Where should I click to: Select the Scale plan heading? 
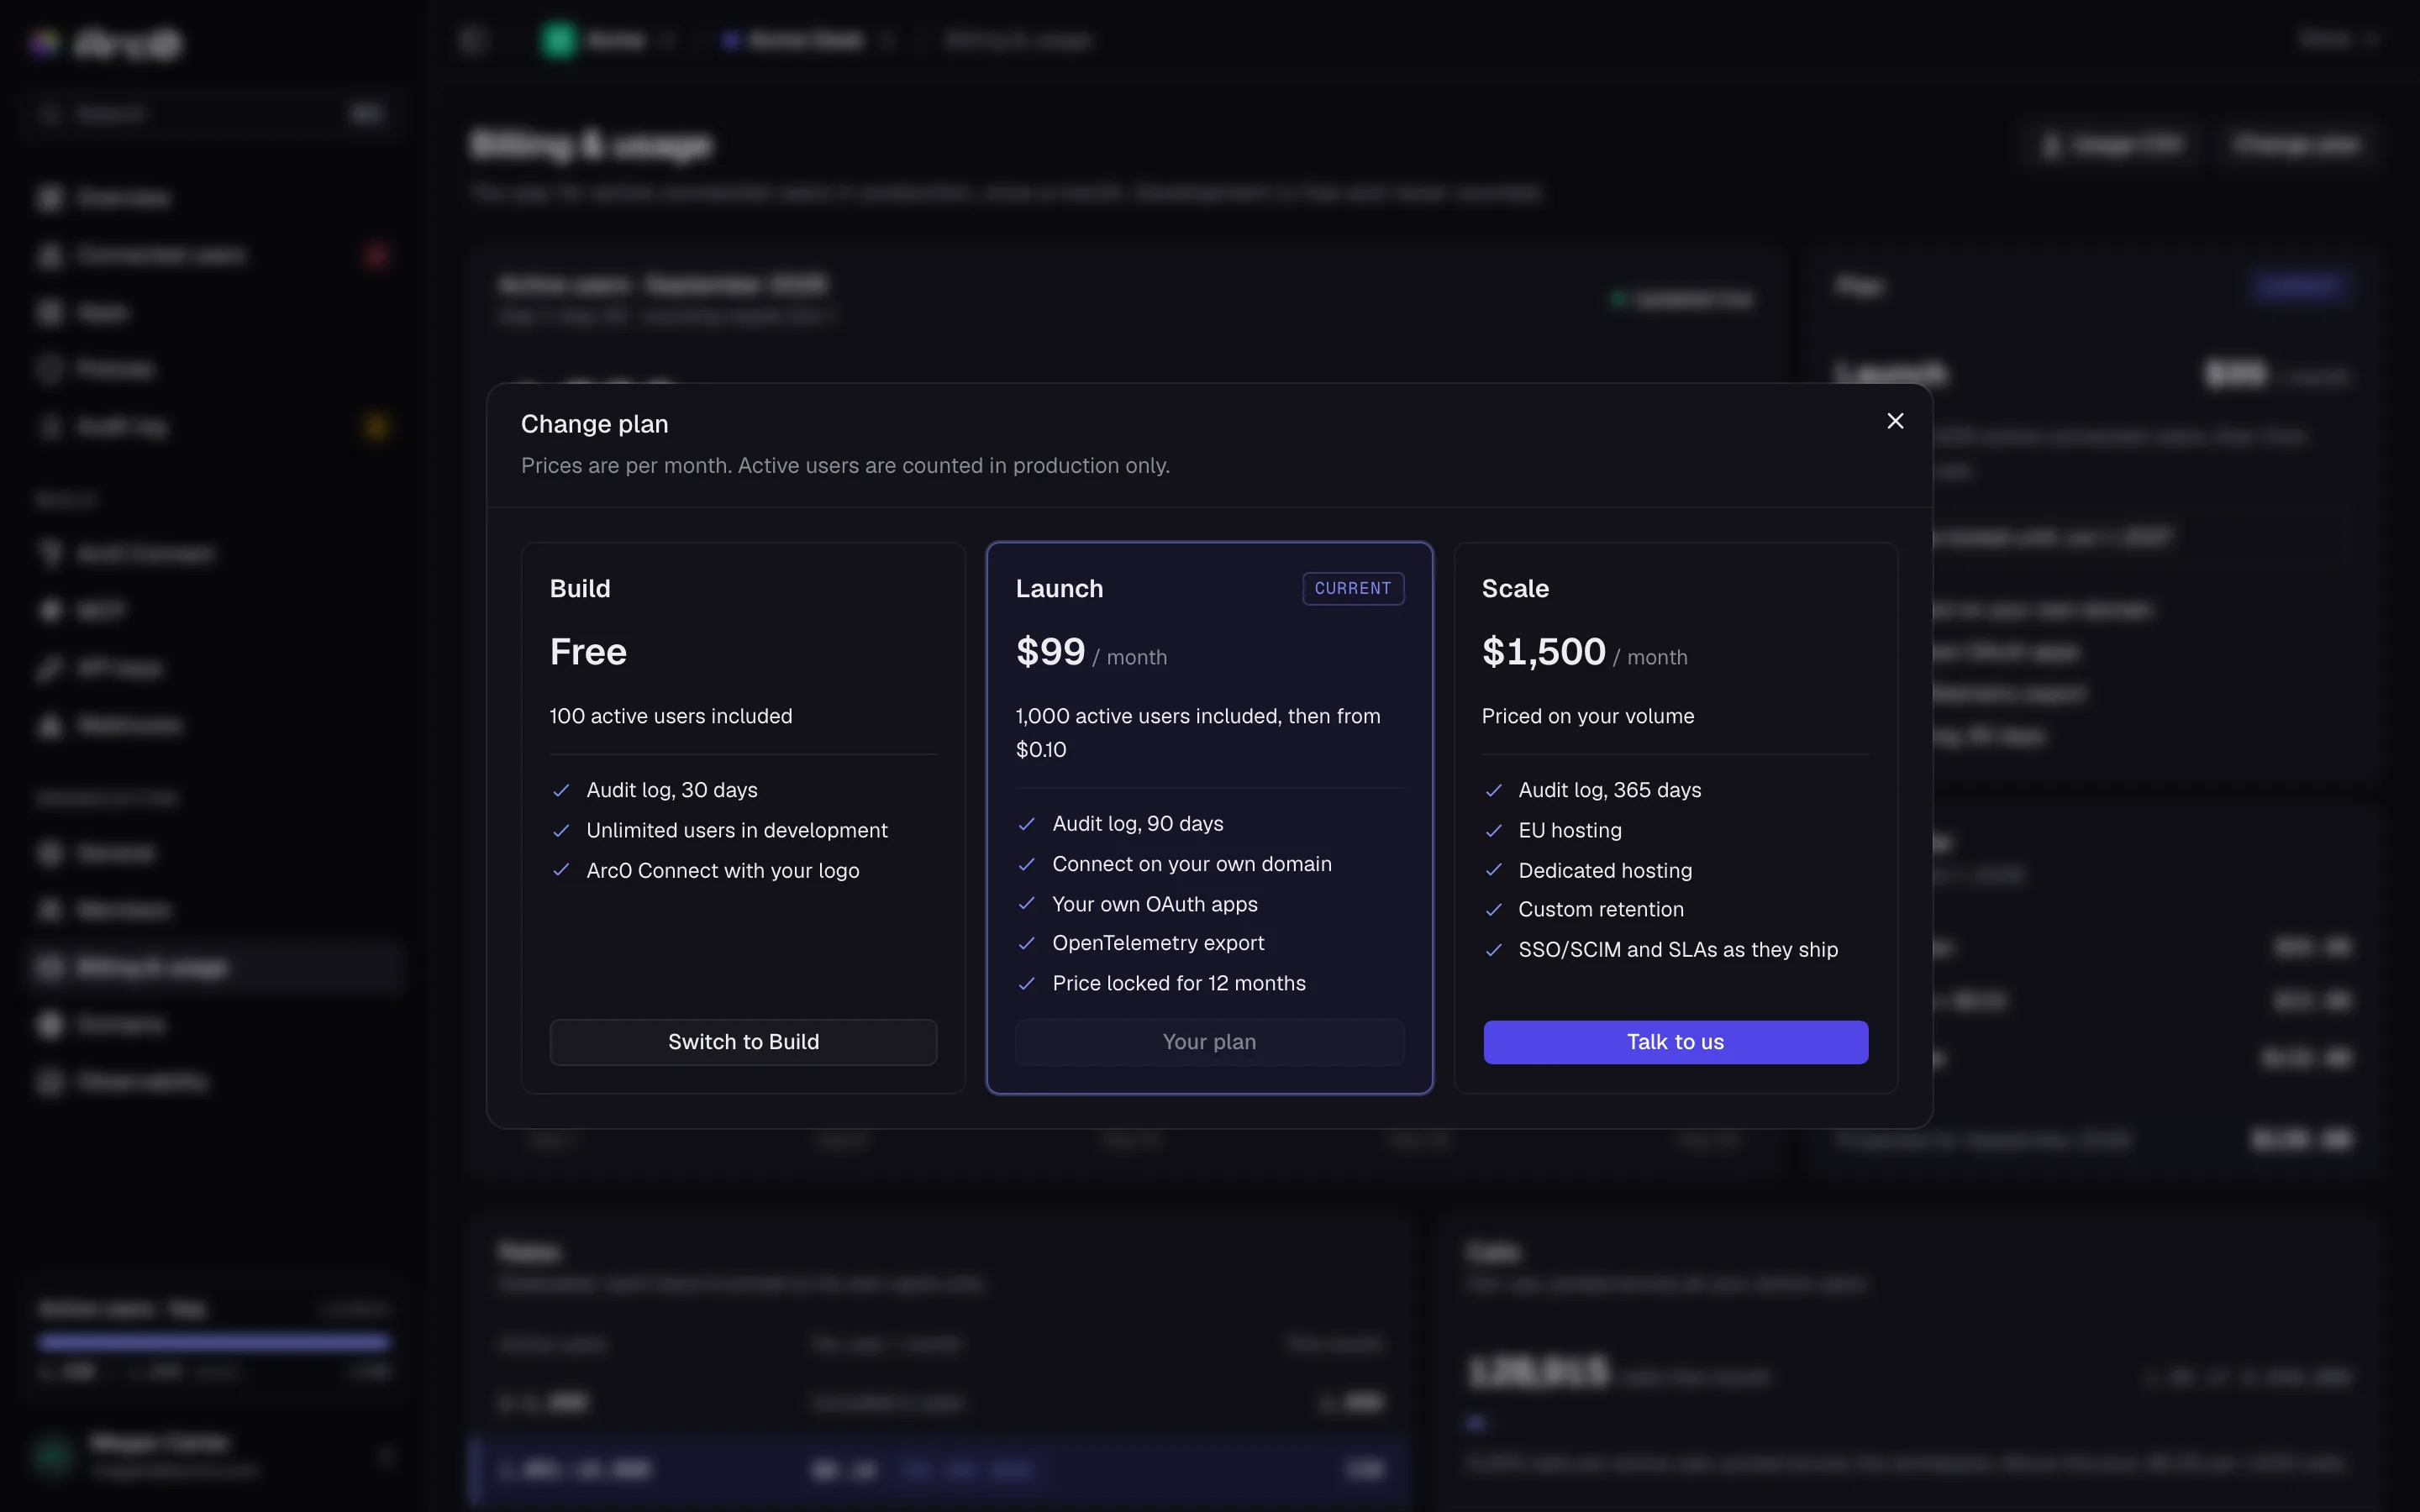coord(1515,588)
